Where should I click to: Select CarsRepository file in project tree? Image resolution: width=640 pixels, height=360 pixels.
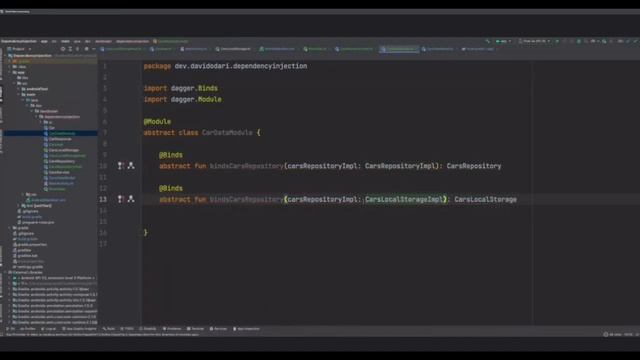[x=60, y=161]
